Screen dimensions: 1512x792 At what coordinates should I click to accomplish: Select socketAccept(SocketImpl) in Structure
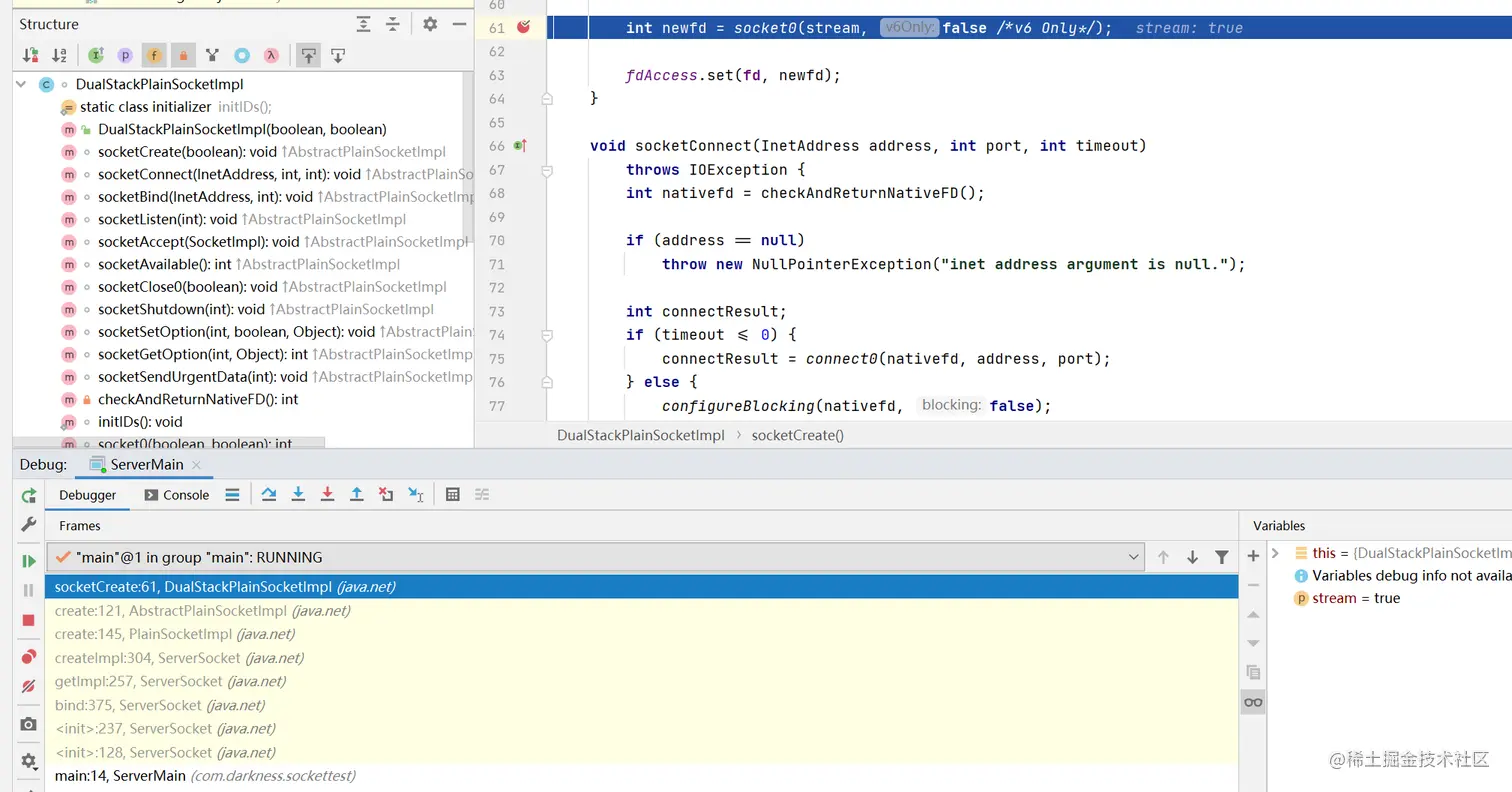pyautogui.click(x=264, y=242)
